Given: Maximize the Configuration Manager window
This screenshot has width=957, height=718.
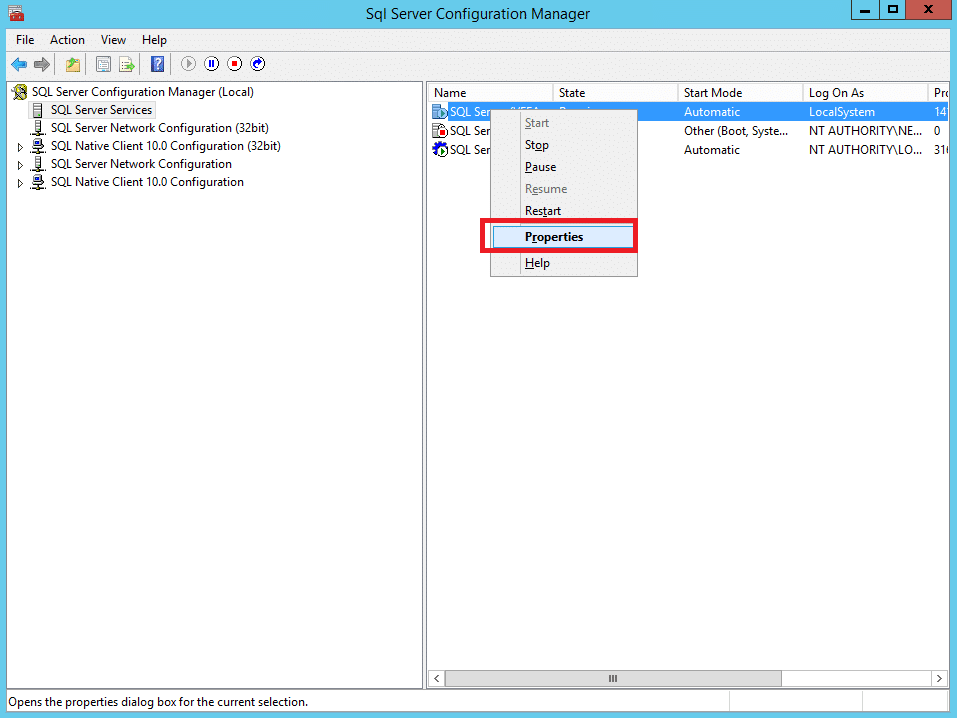Looking at the screenshot, I should click(892, 10).
